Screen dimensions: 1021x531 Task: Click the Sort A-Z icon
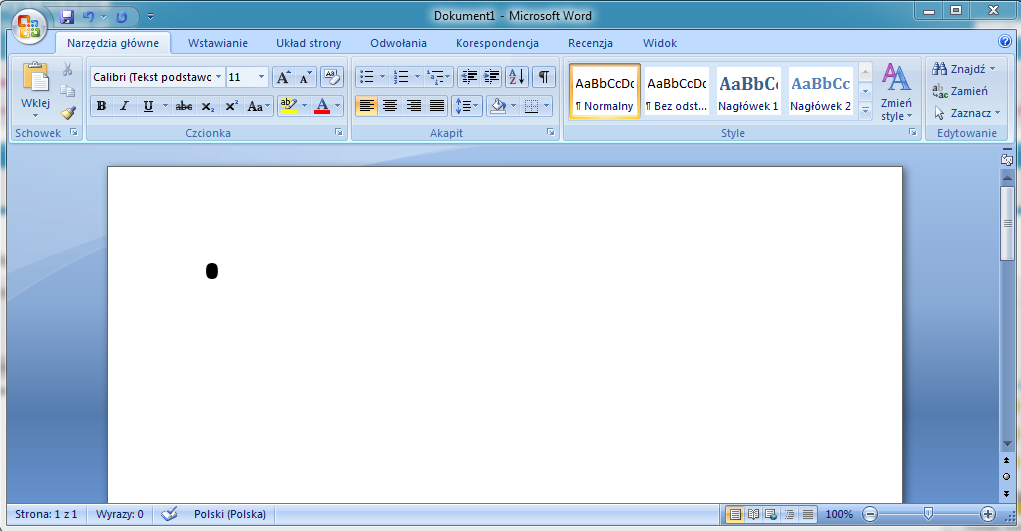(516, 77)
